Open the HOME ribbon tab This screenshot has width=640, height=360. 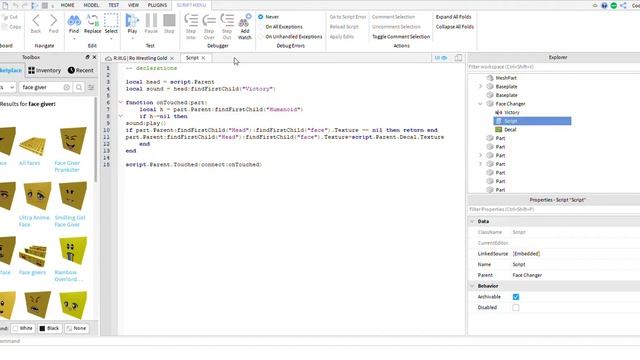(x=67, y=5)
